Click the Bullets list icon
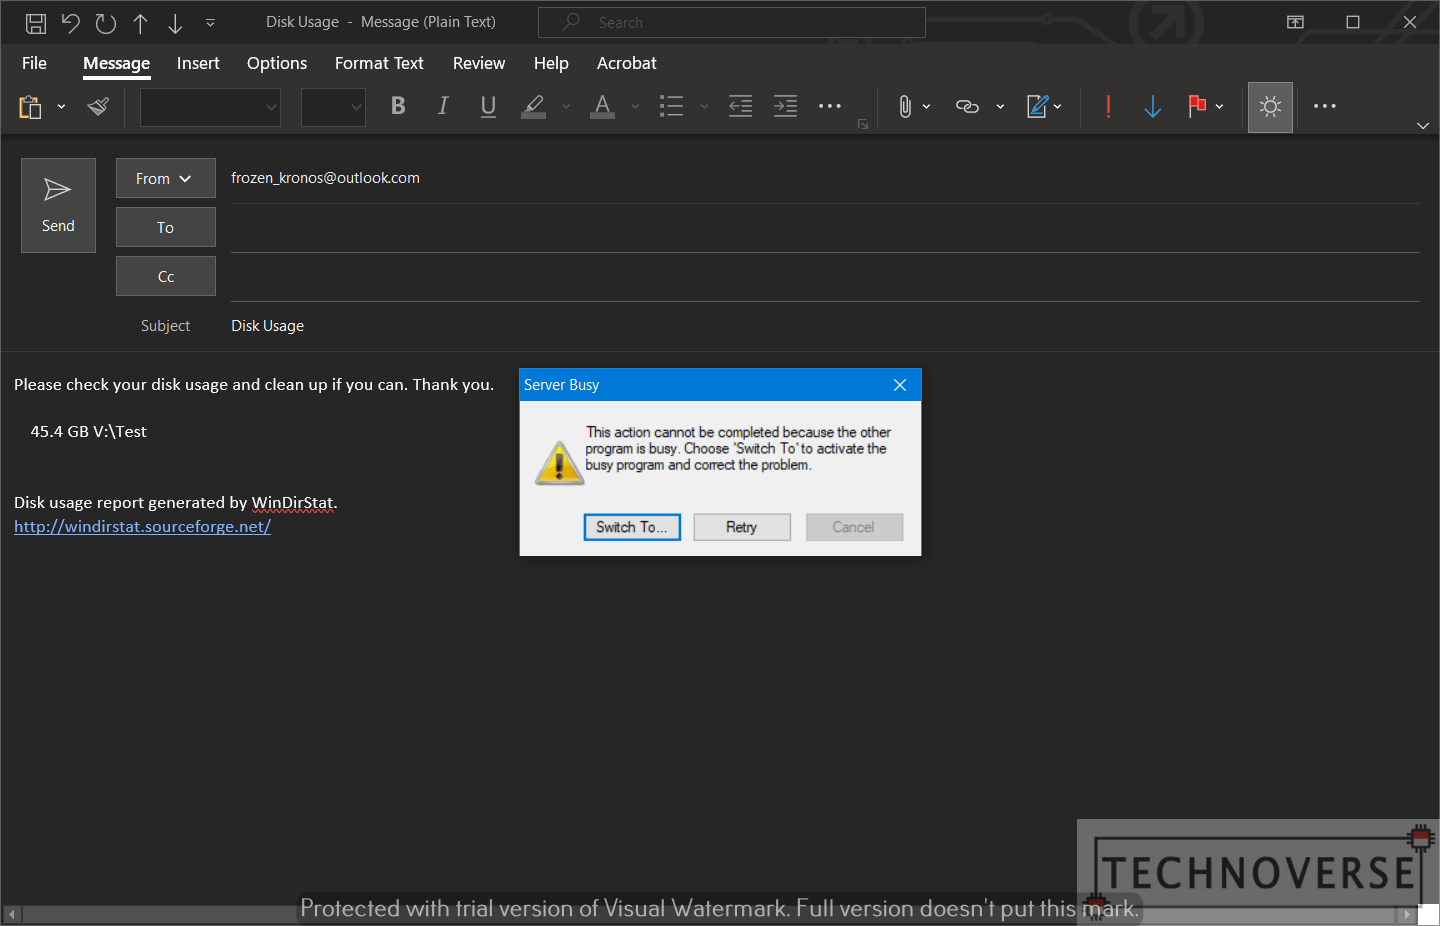The width and height of the screenshot is (1440, 926). point(672,106)
